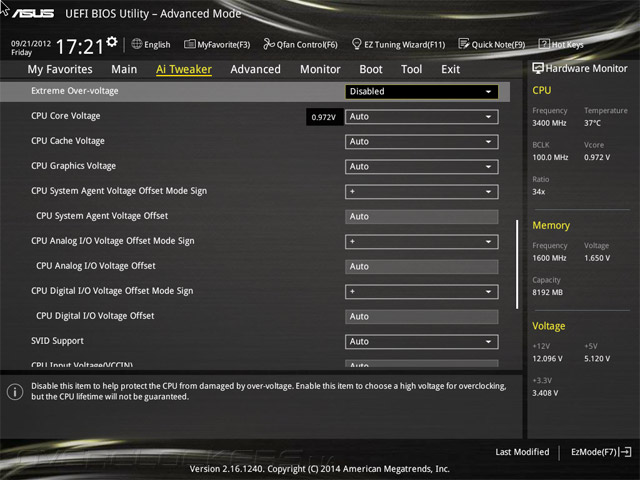This screenshot has height=480, width=640.
Task: Click the ASUS logo
Action: (33, 13)
